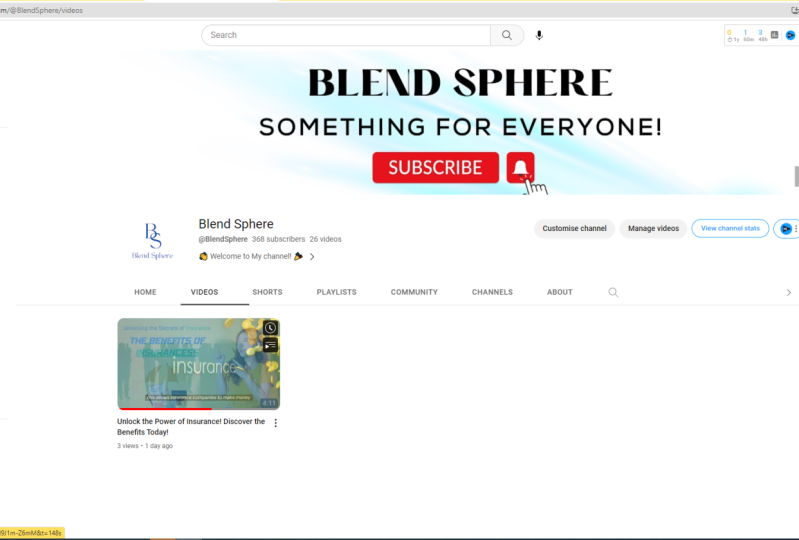This screenshot has width=799, height=540.
Task: Click the blue extension button beside View channel stats
Action: (x=786, y=229)
